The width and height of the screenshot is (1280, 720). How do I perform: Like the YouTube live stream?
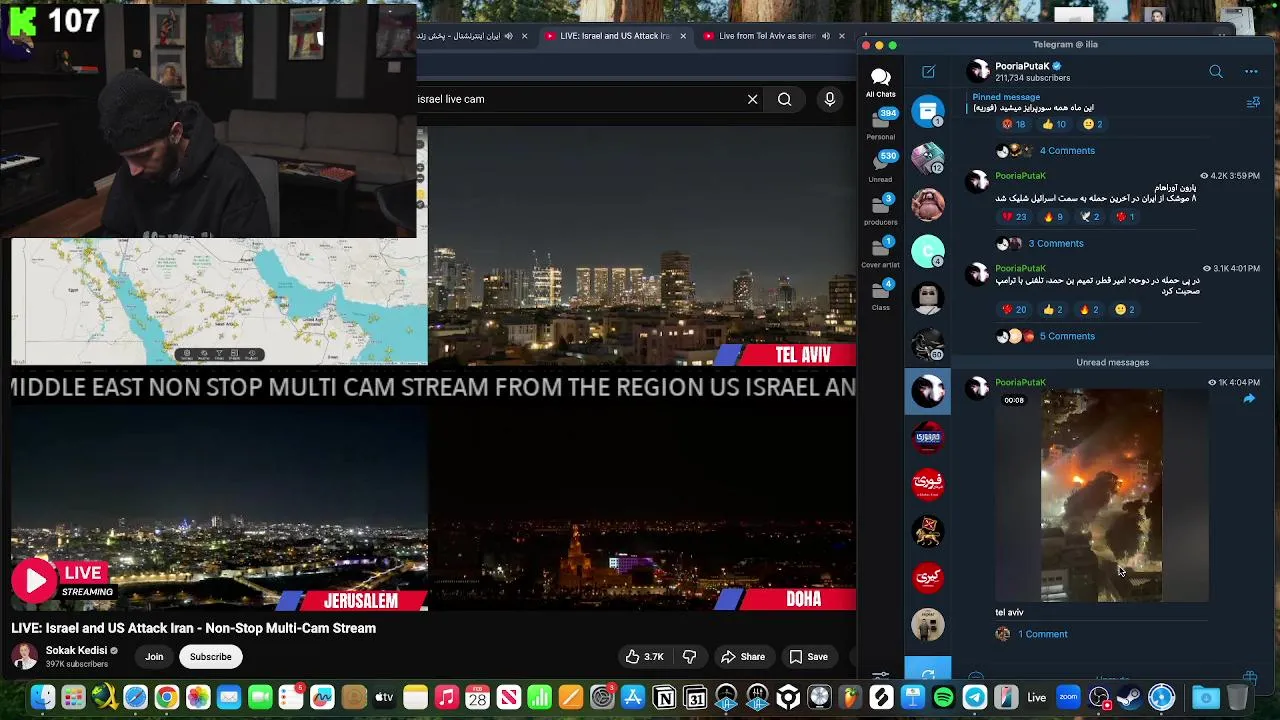645,657
